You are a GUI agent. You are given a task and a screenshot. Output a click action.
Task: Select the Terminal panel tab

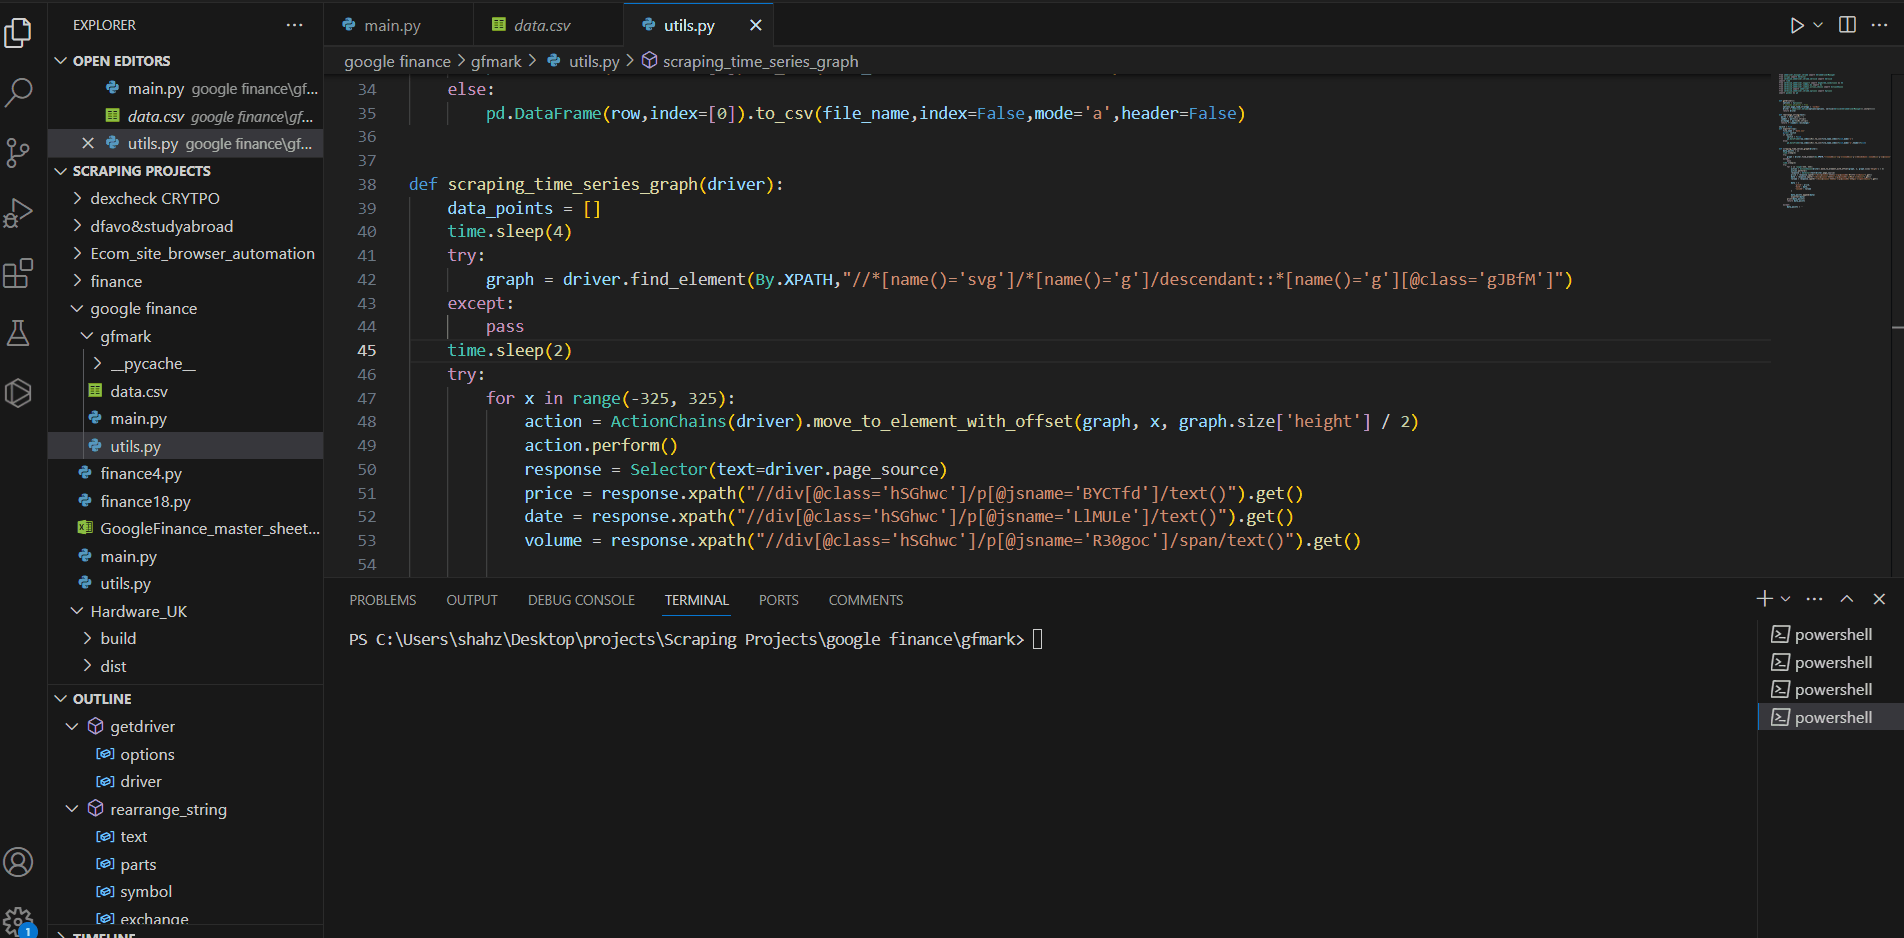697,600
